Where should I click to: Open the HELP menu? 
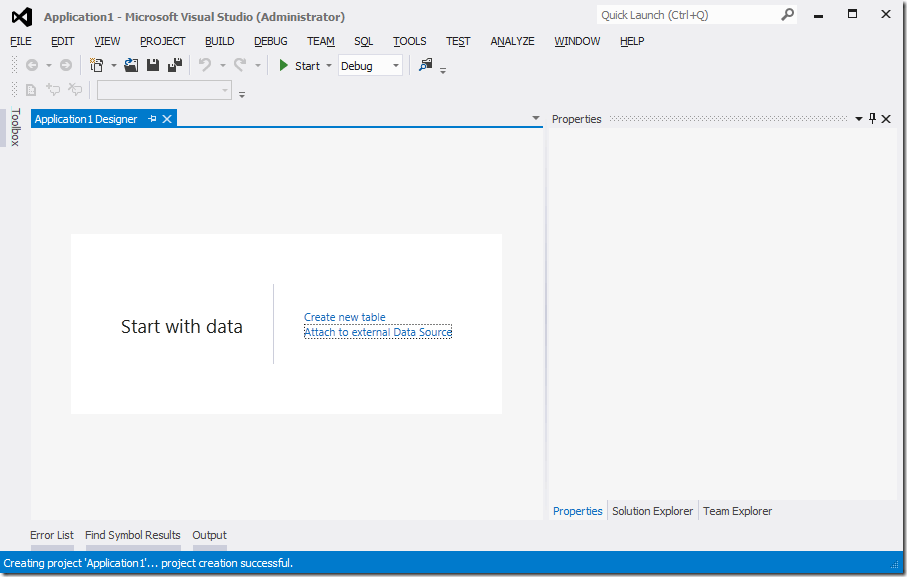pos(632,41)
